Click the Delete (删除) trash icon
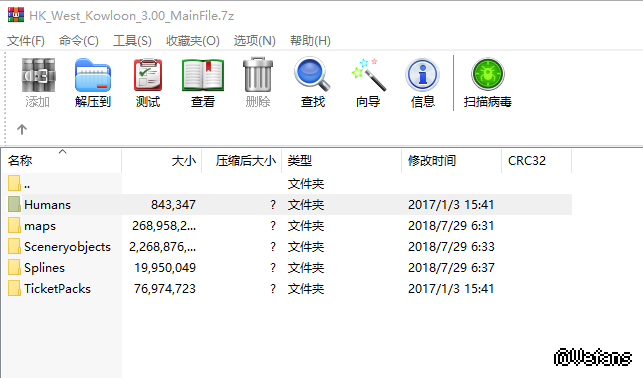 (x=258, y=82)
